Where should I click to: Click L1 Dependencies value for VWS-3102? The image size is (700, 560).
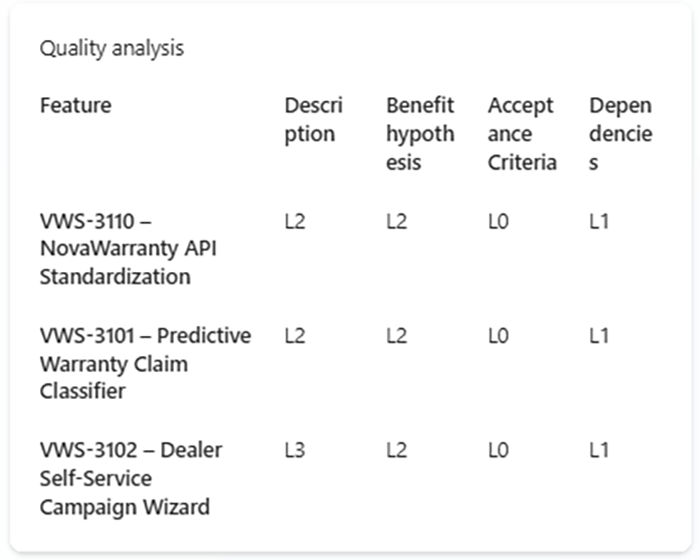coord(599,450)
